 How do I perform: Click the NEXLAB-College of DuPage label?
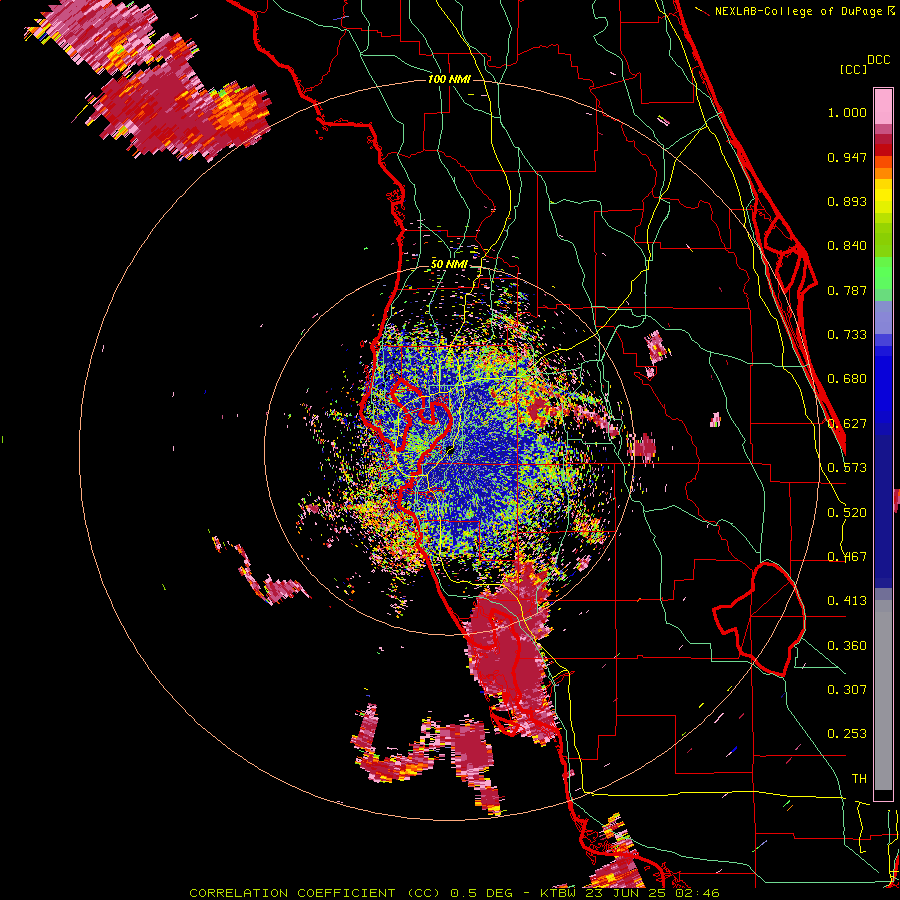pyautogui.click(x=798, y=11)
